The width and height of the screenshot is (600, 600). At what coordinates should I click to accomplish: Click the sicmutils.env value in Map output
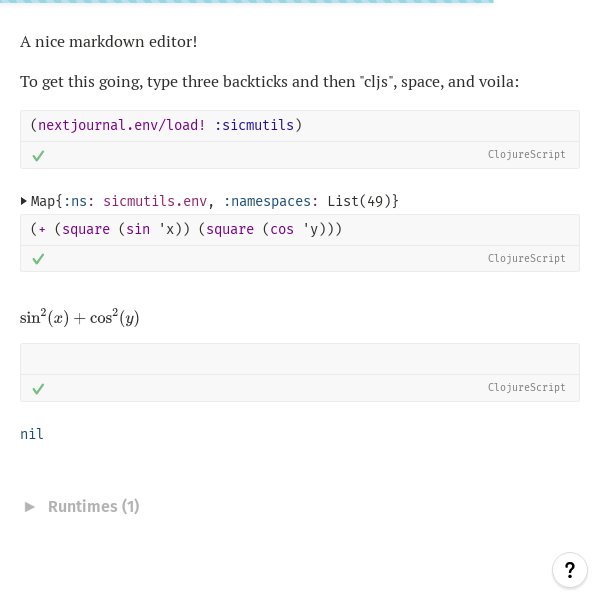155,201
